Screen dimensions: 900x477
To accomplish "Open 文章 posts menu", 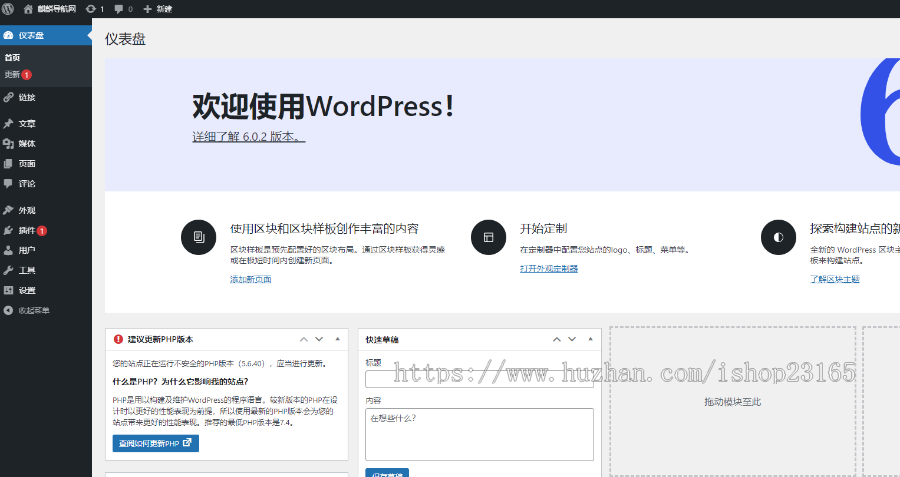I will [x=46, y=123].
